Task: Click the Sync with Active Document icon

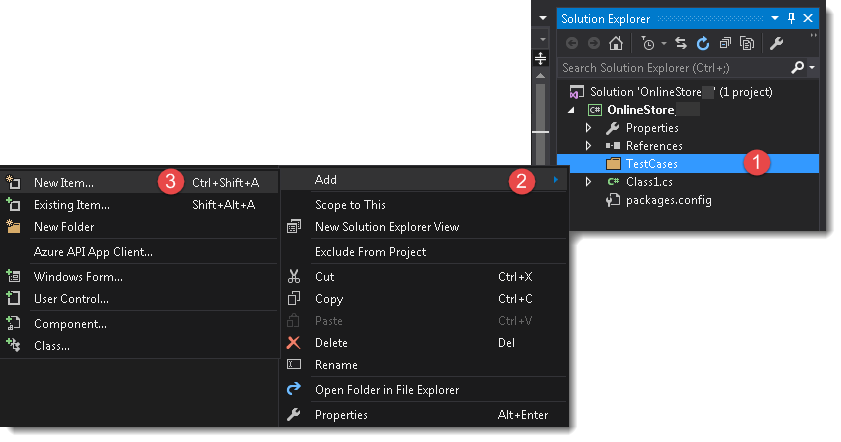Action: (x=681, y=43)
